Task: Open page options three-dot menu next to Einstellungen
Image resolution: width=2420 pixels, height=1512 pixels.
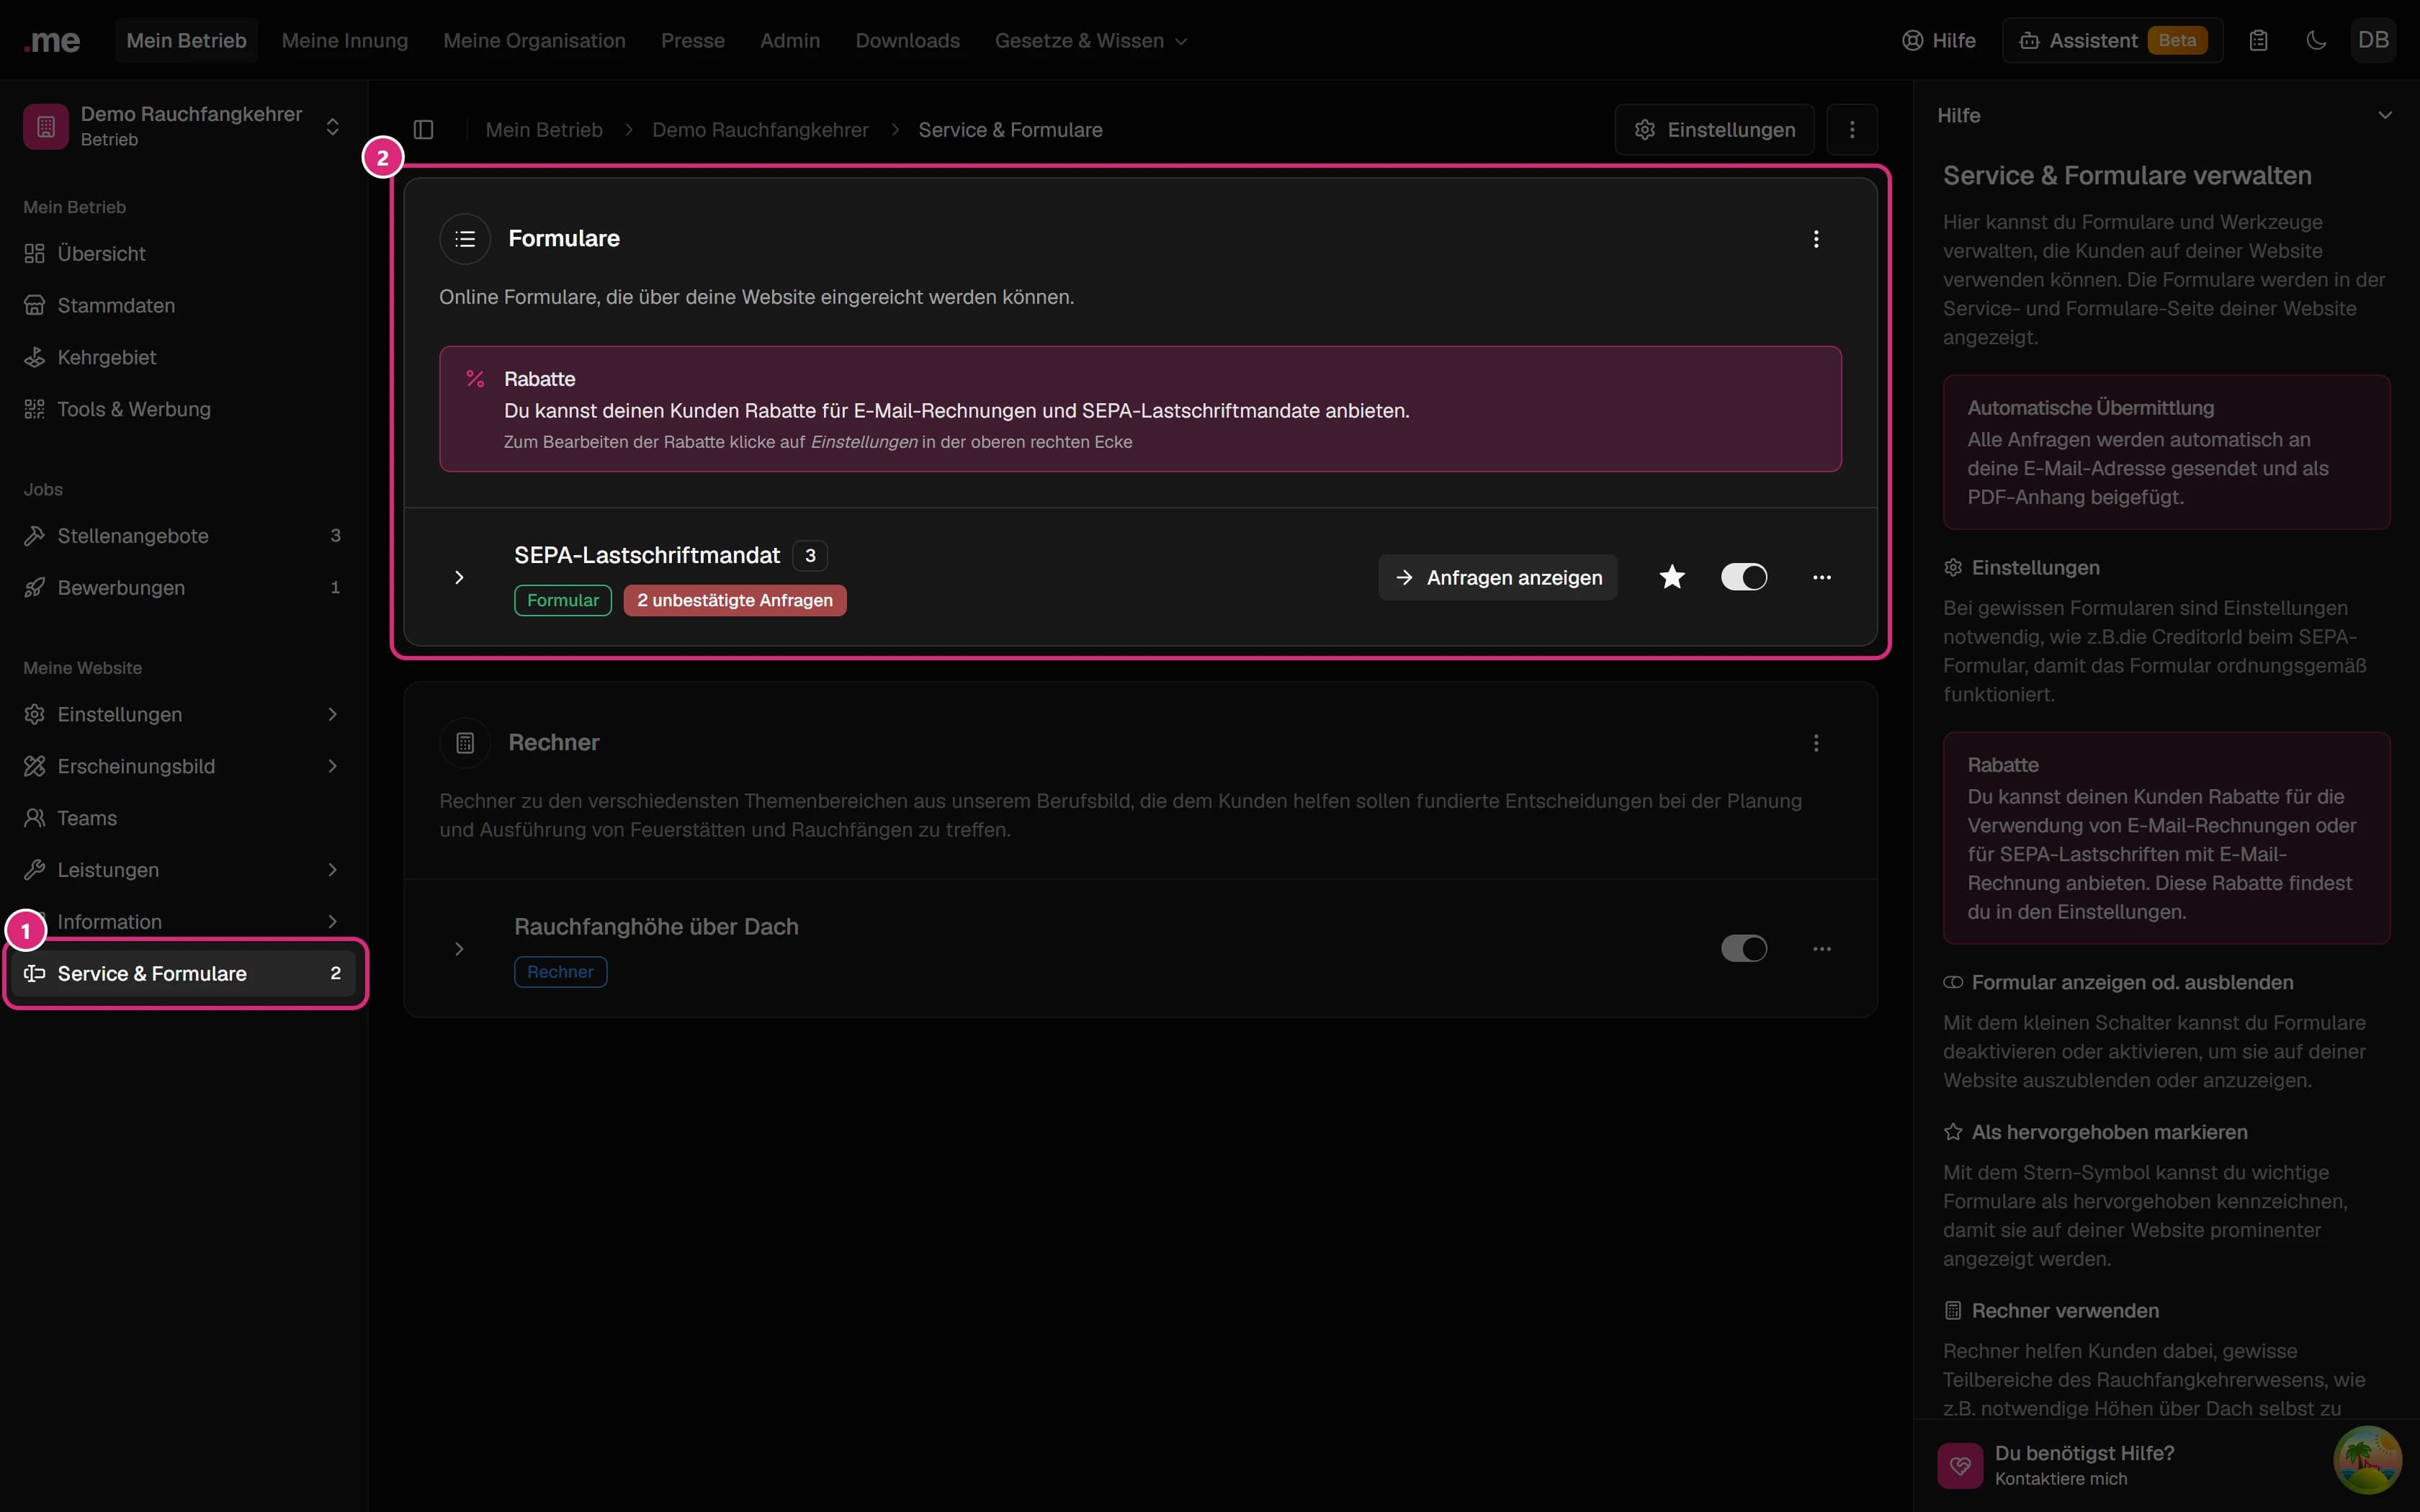Action: [1852, 130]
